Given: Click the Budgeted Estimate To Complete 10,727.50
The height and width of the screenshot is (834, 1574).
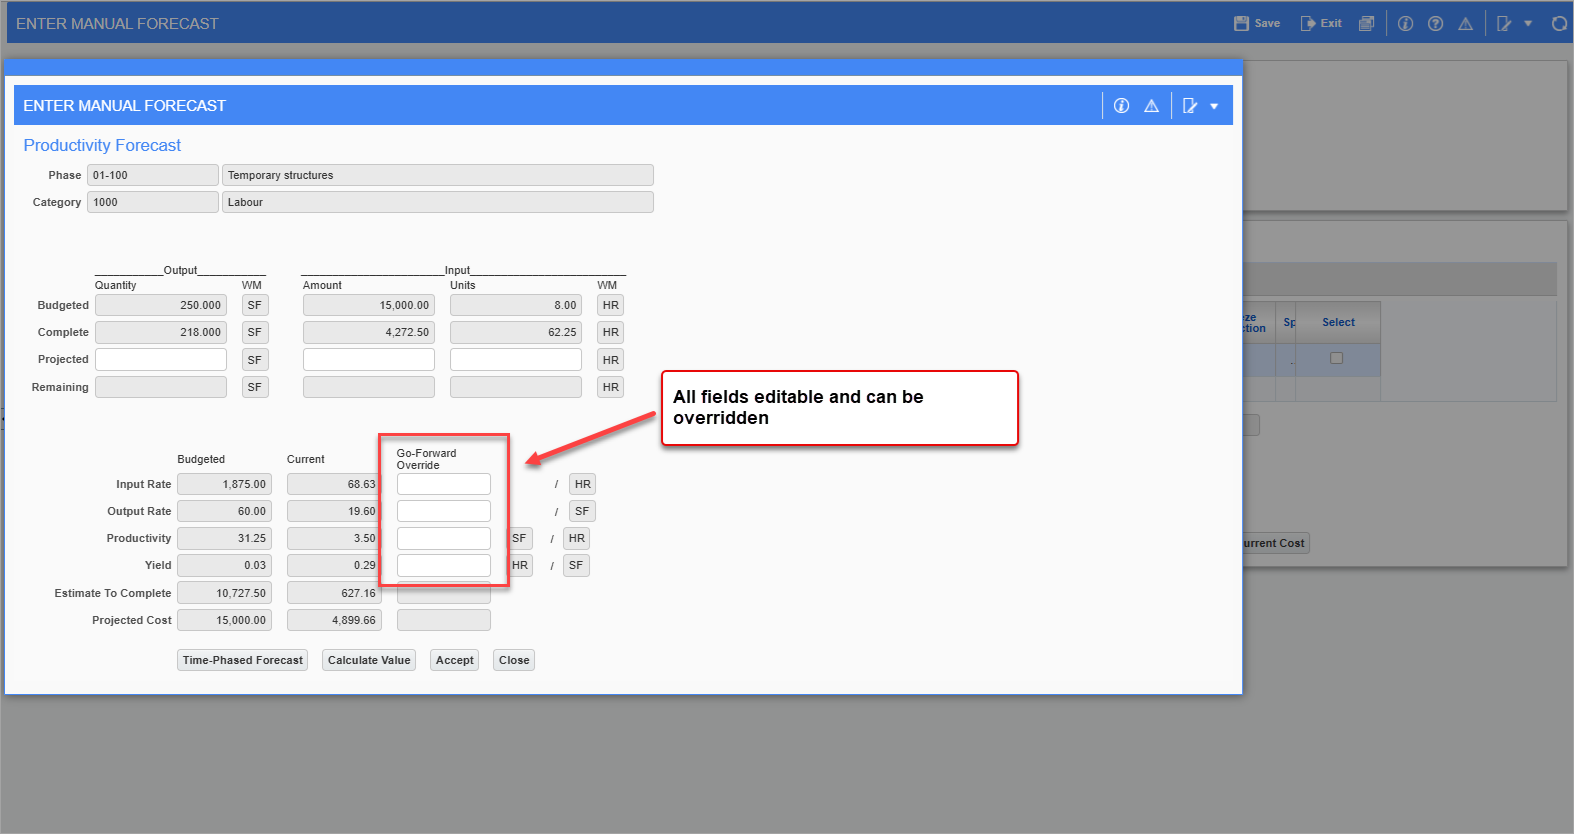Looking at the screenshot, I should pos(225,593).
